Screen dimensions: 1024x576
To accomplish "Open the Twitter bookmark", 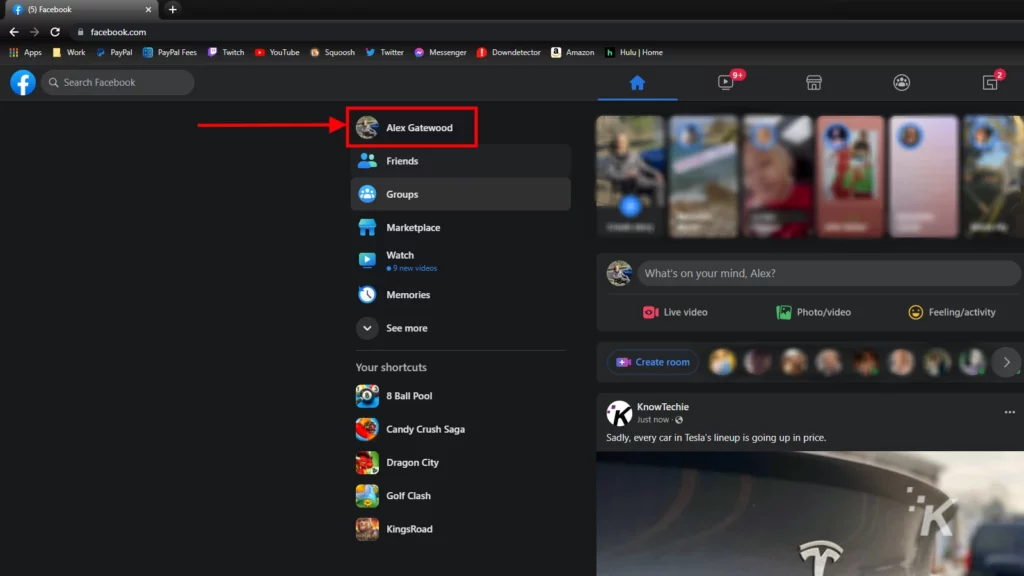I will [385, 52].
